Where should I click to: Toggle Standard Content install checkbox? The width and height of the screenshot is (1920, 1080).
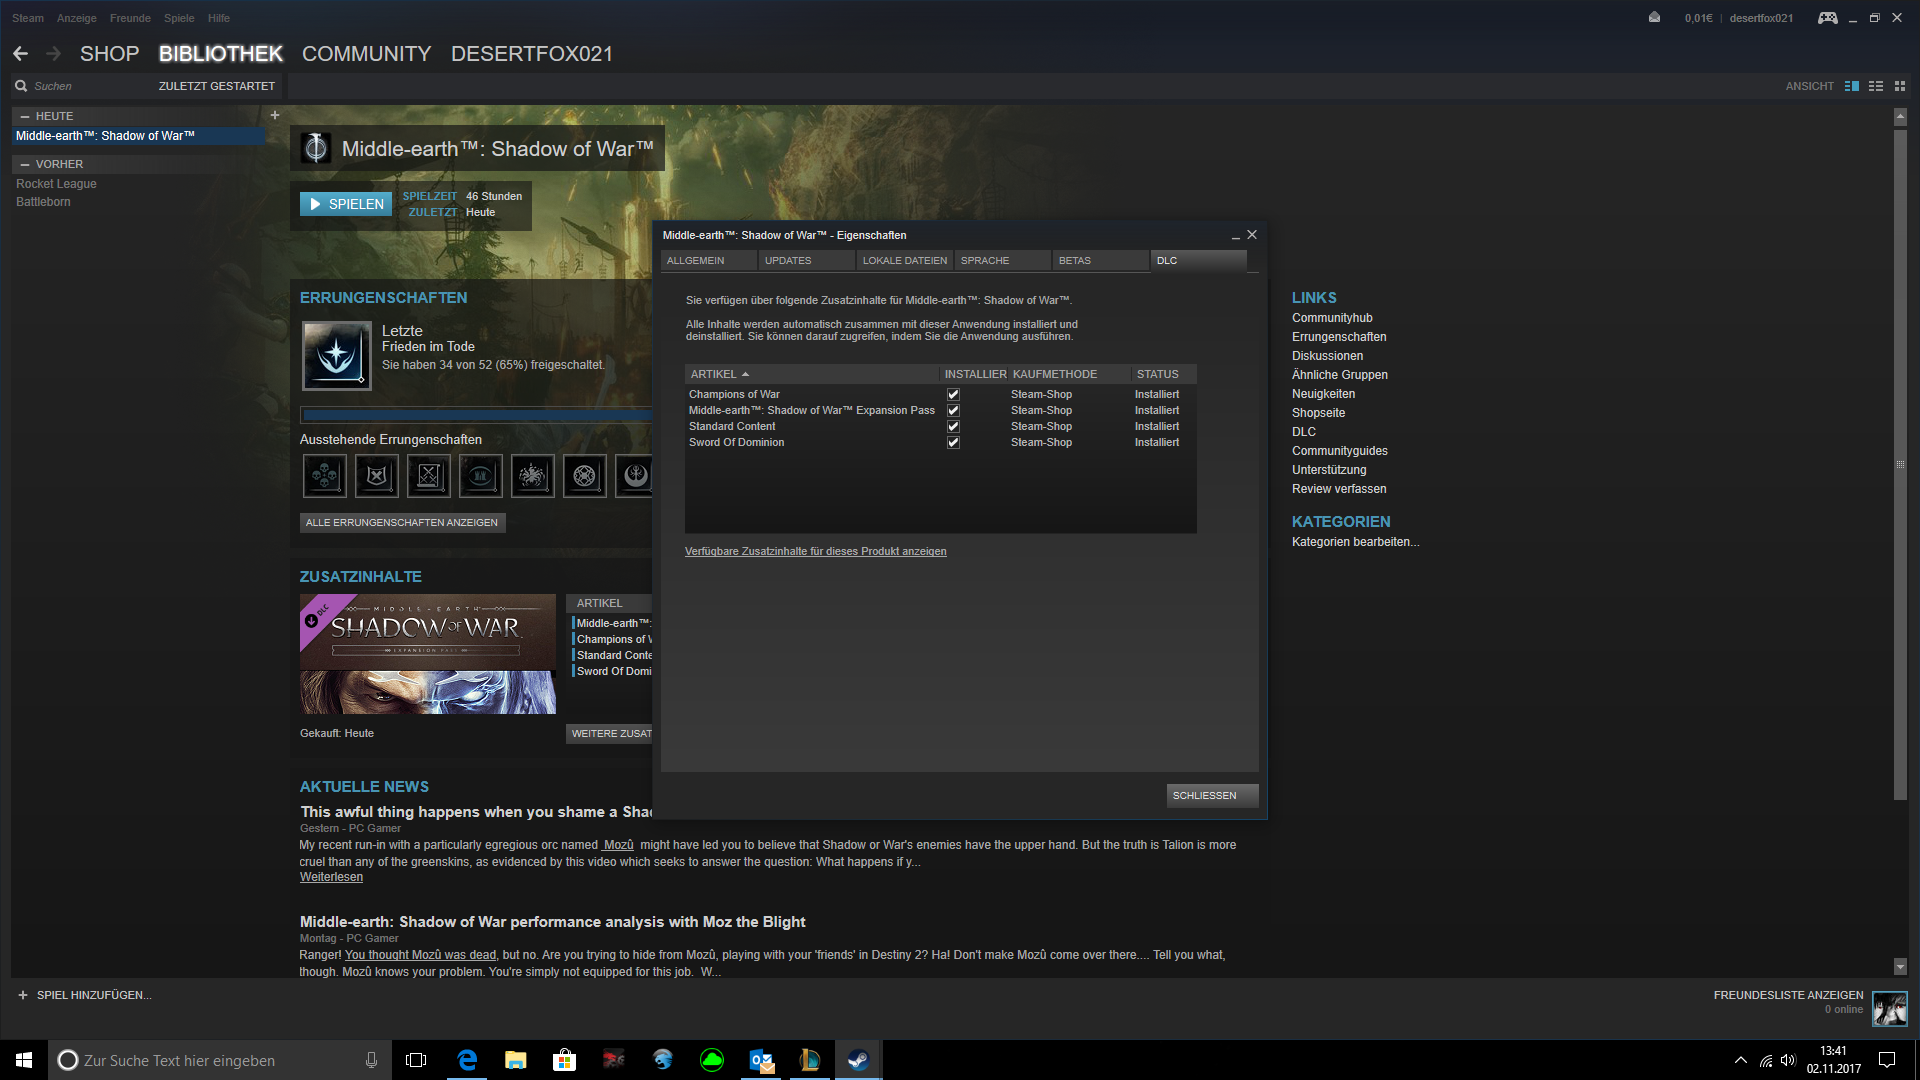coord(953,427)
